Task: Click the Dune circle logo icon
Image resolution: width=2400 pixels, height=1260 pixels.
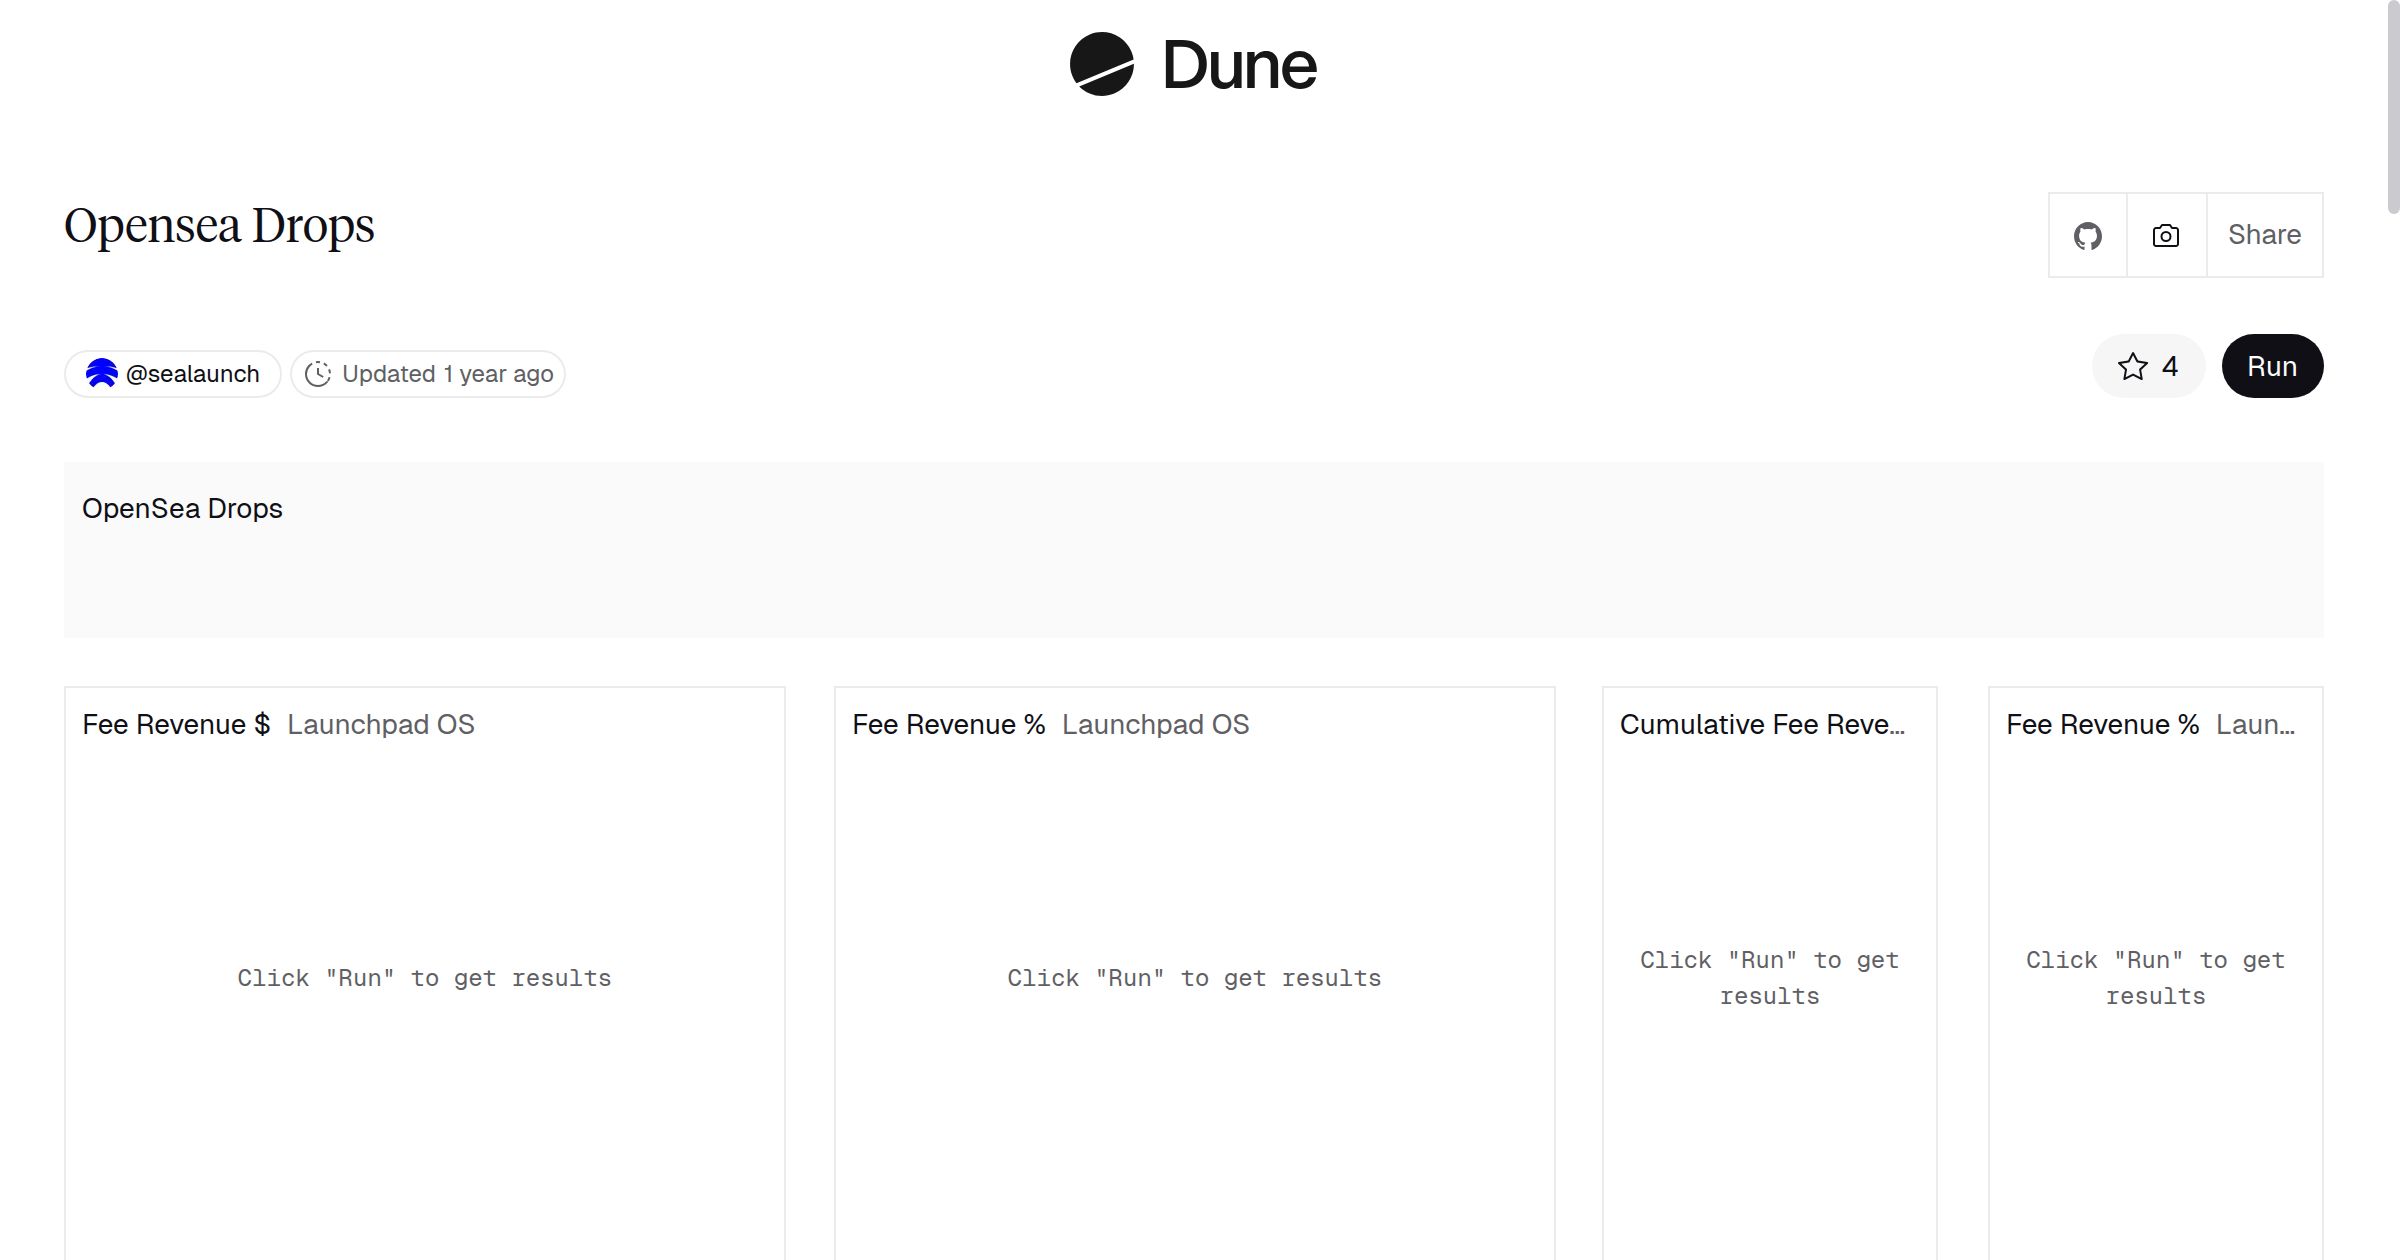Action: (1101, 65)
